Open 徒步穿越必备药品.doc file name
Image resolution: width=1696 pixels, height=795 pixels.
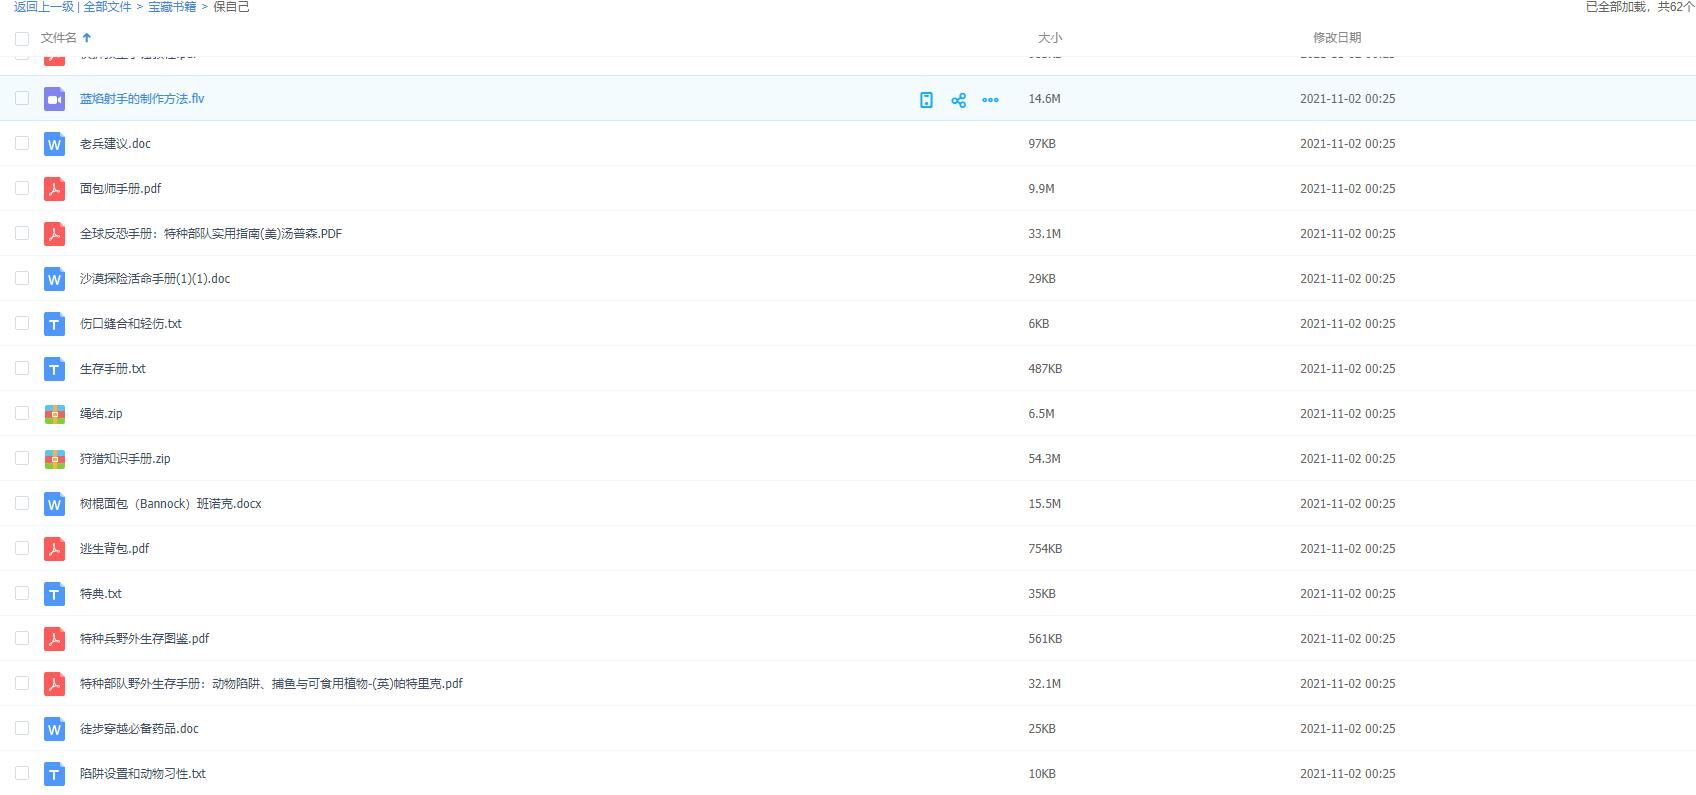click(x=139, y=729)
